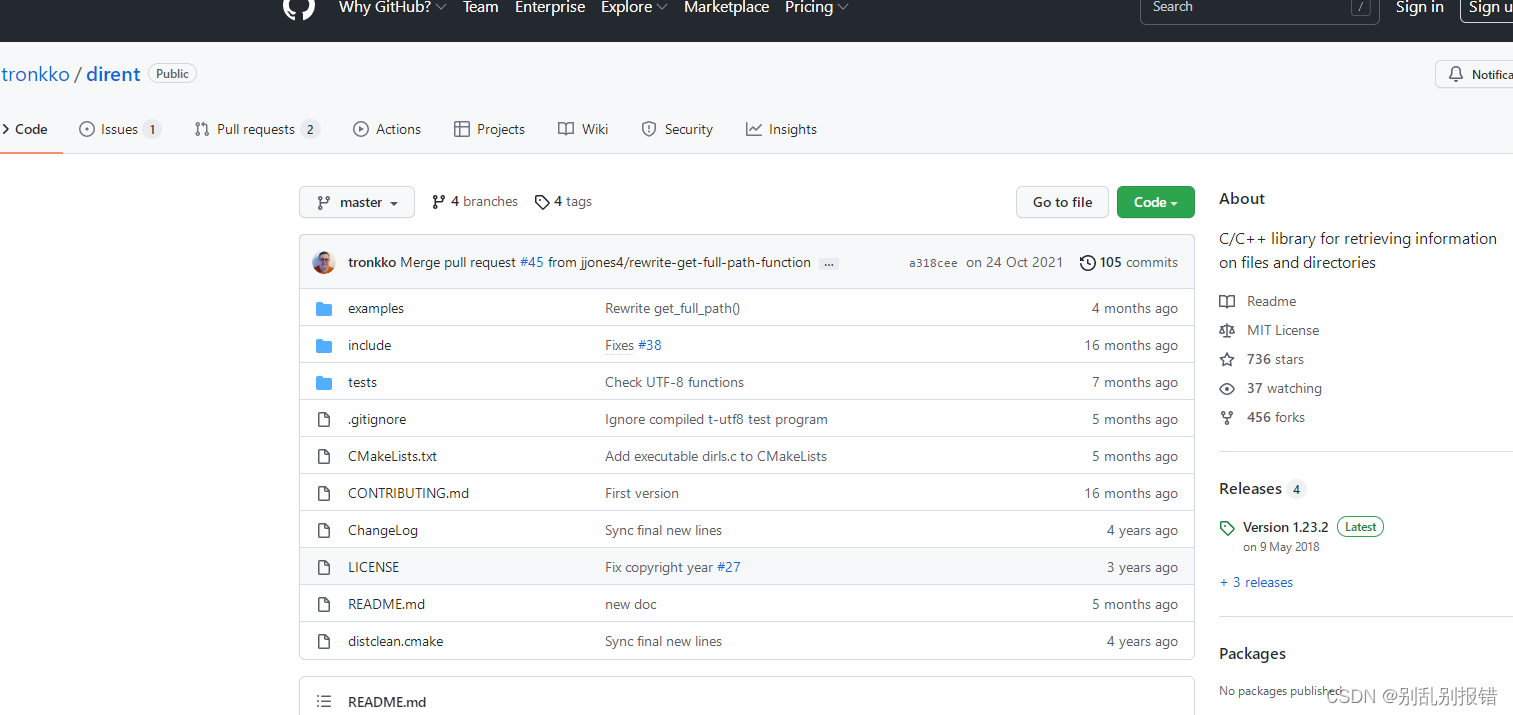Open CMakeLists.txt file name
This screenshot has width=1513, height=715.
tap(392, 456)
